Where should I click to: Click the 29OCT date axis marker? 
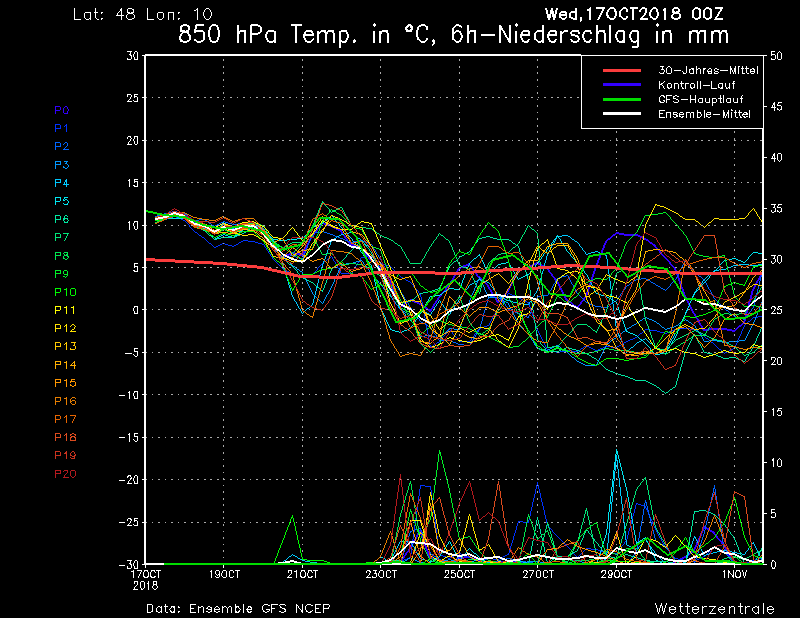[616, 575]
